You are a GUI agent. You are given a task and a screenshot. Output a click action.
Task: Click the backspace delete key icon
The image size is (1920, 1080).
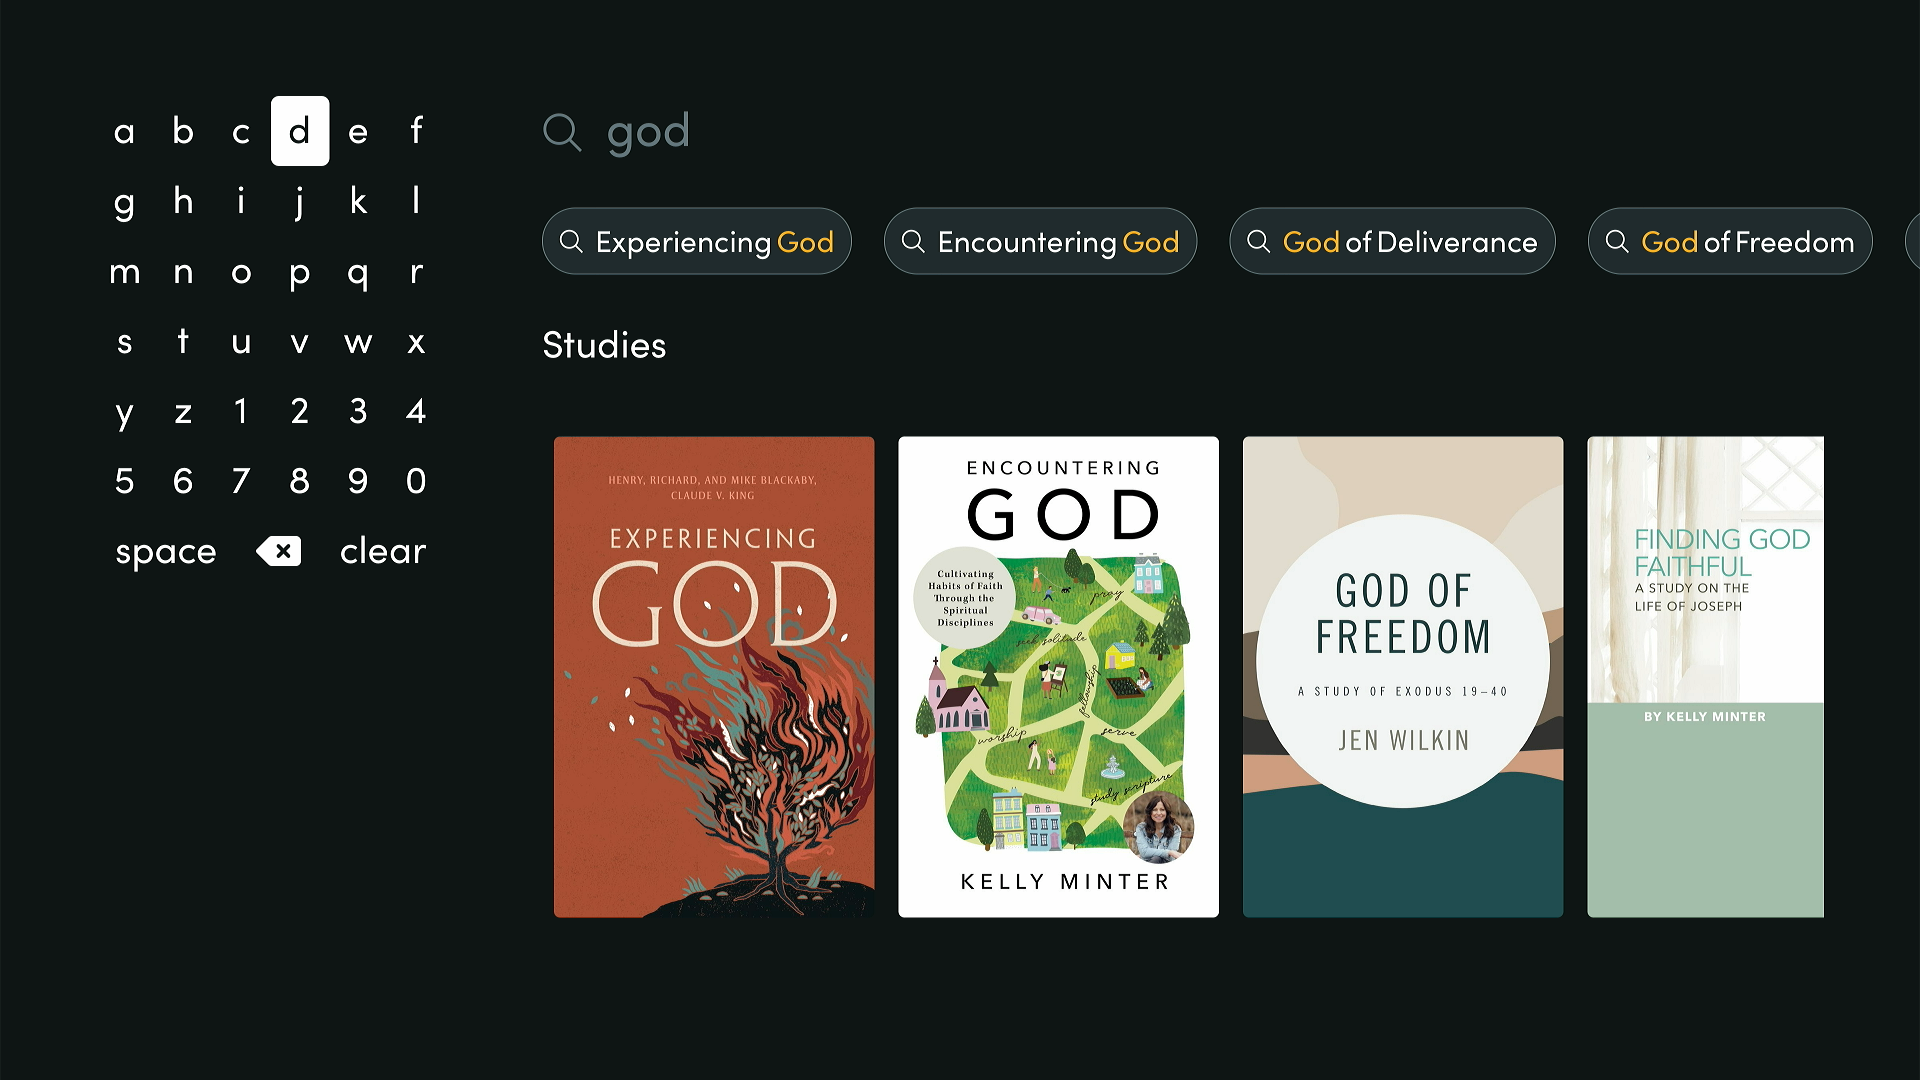click(279, 551)
